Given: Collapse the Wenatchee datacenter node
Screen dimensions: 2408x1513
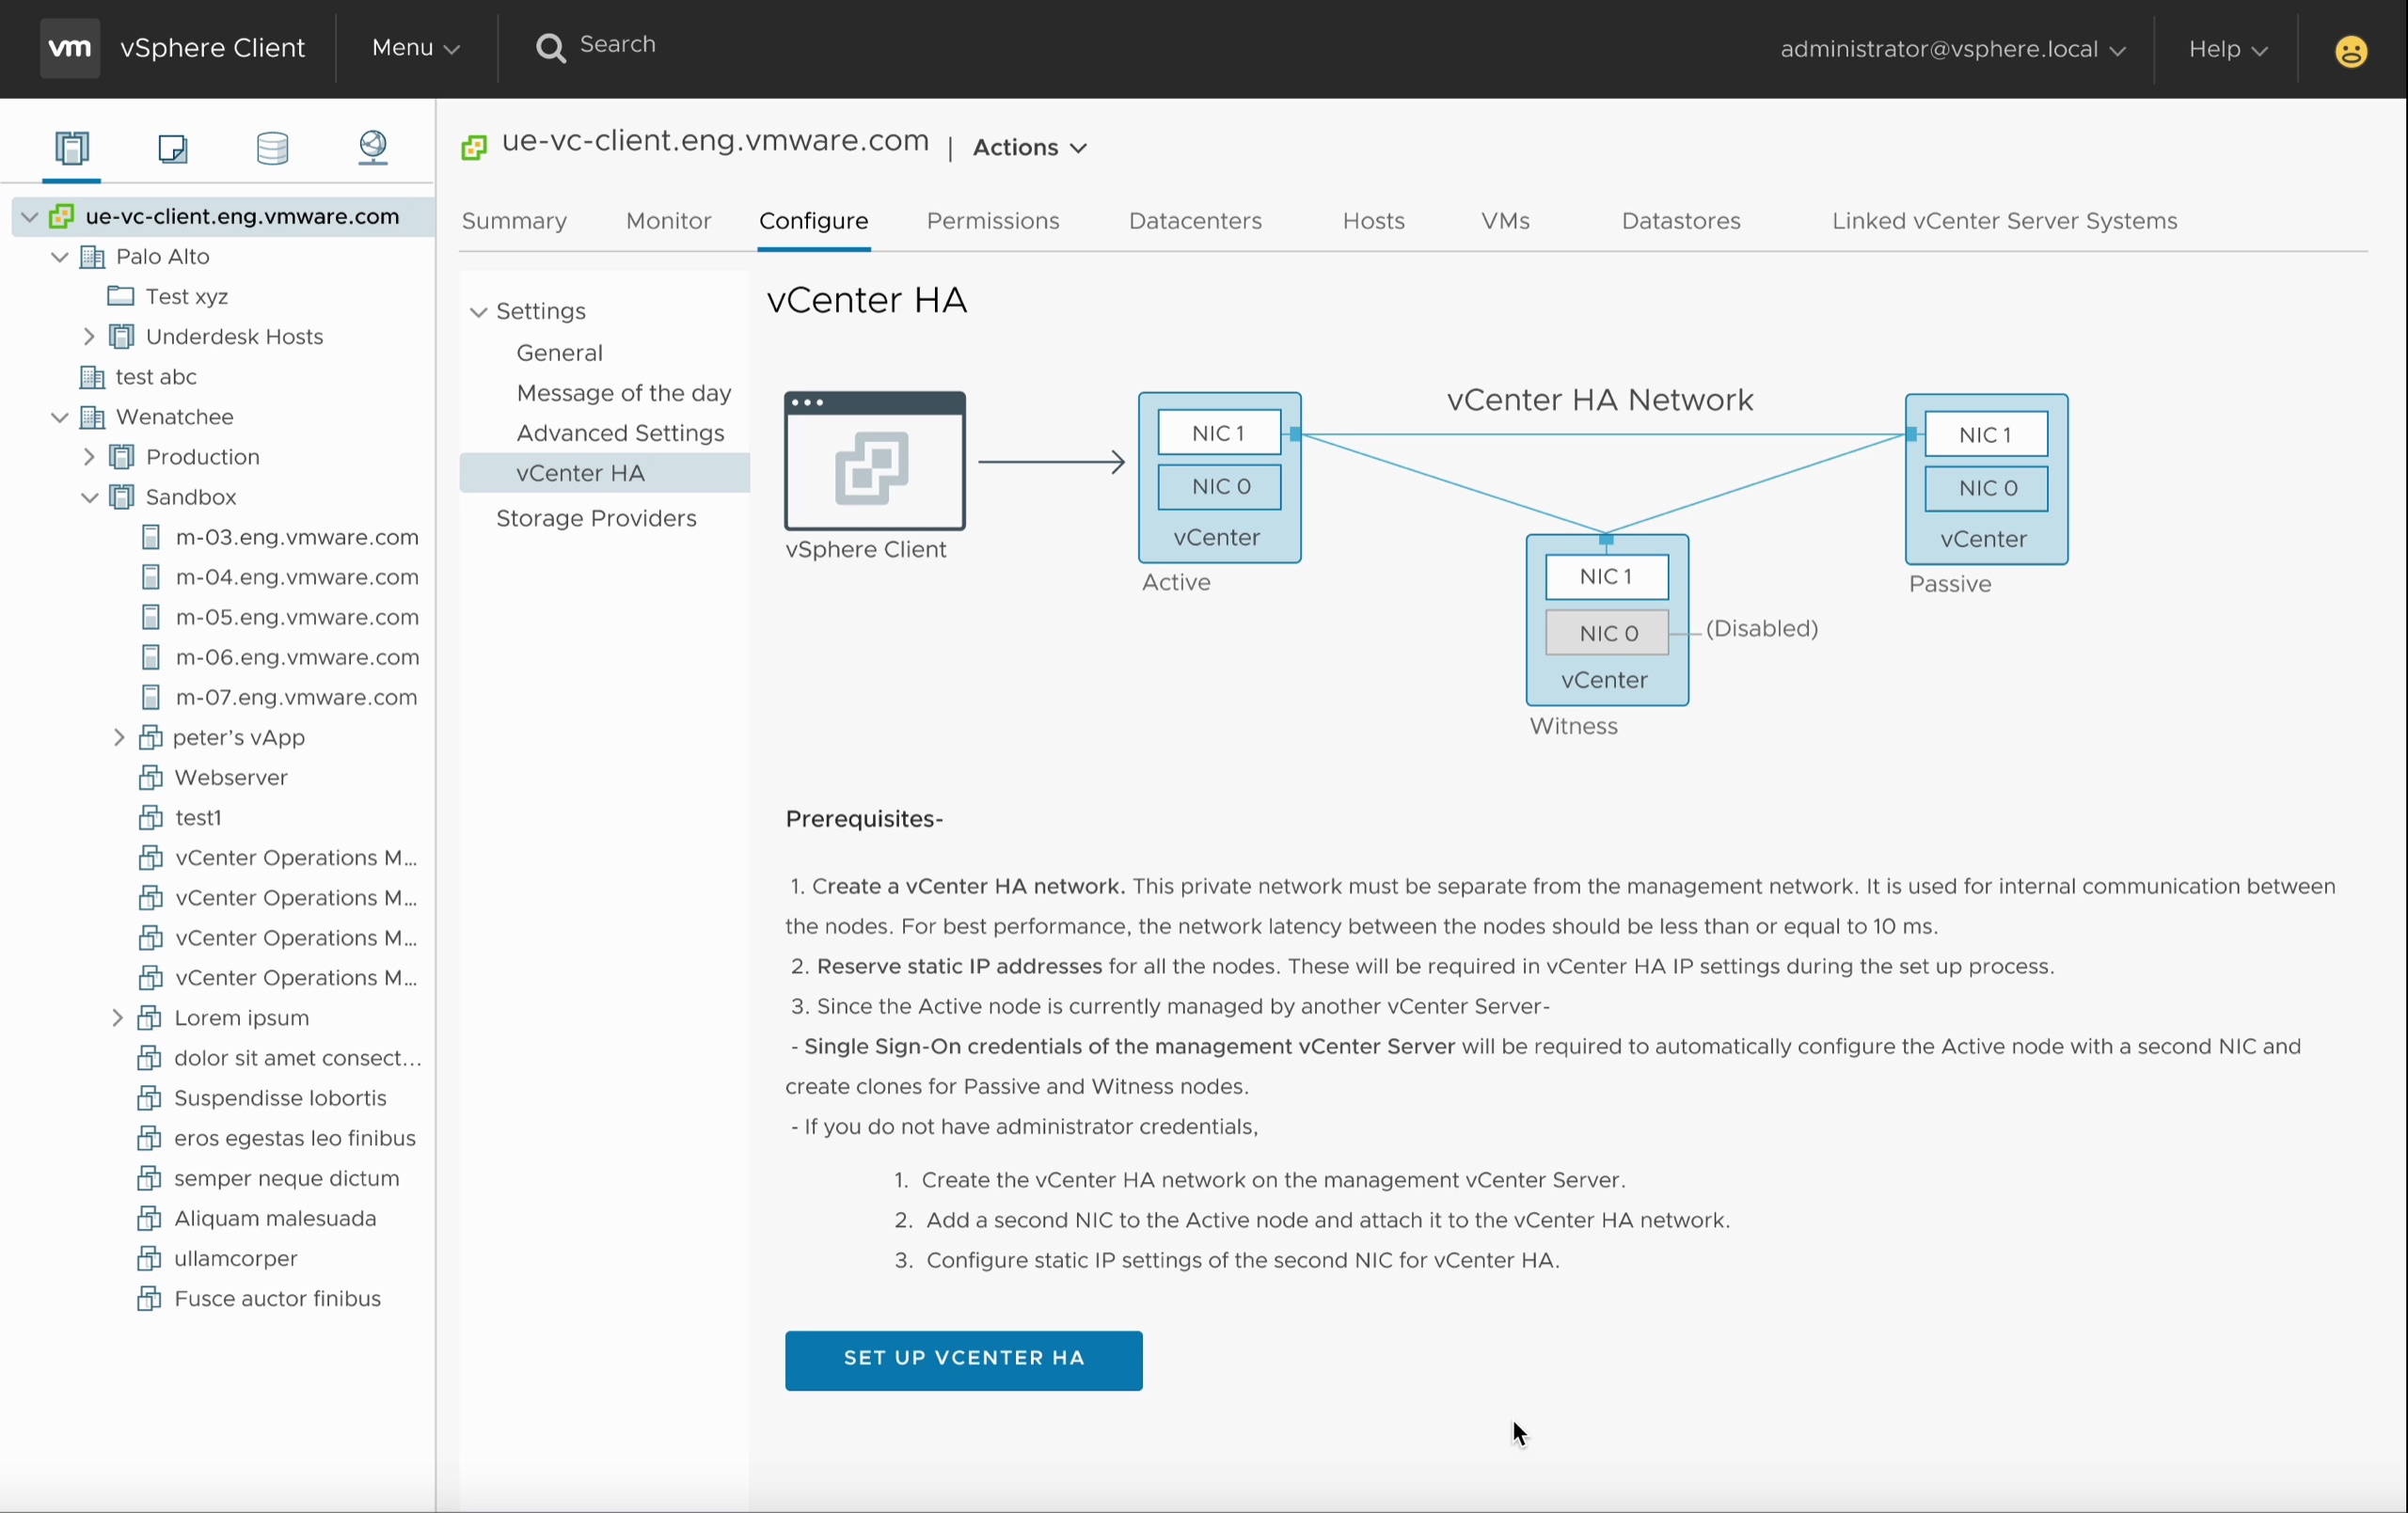Looking at the screenshot, I should (x=60, y=417).
